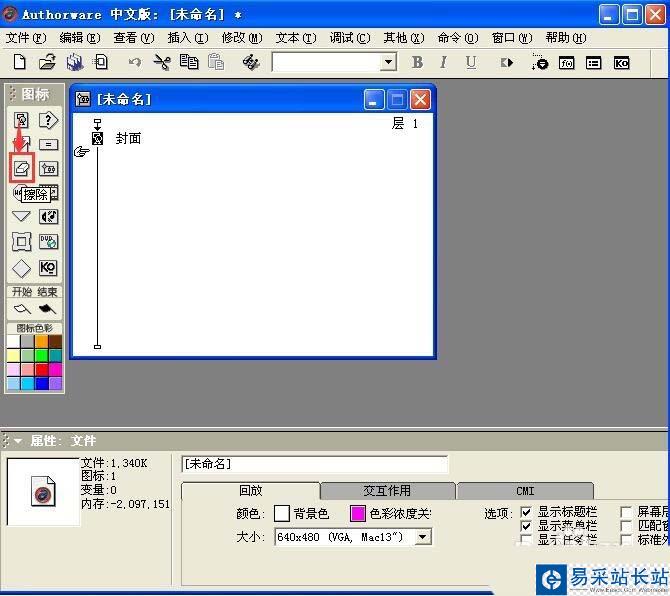The image size is (670, 596).
Task: Click the 封面 display icon on flowline
Action: pos(97,138)
